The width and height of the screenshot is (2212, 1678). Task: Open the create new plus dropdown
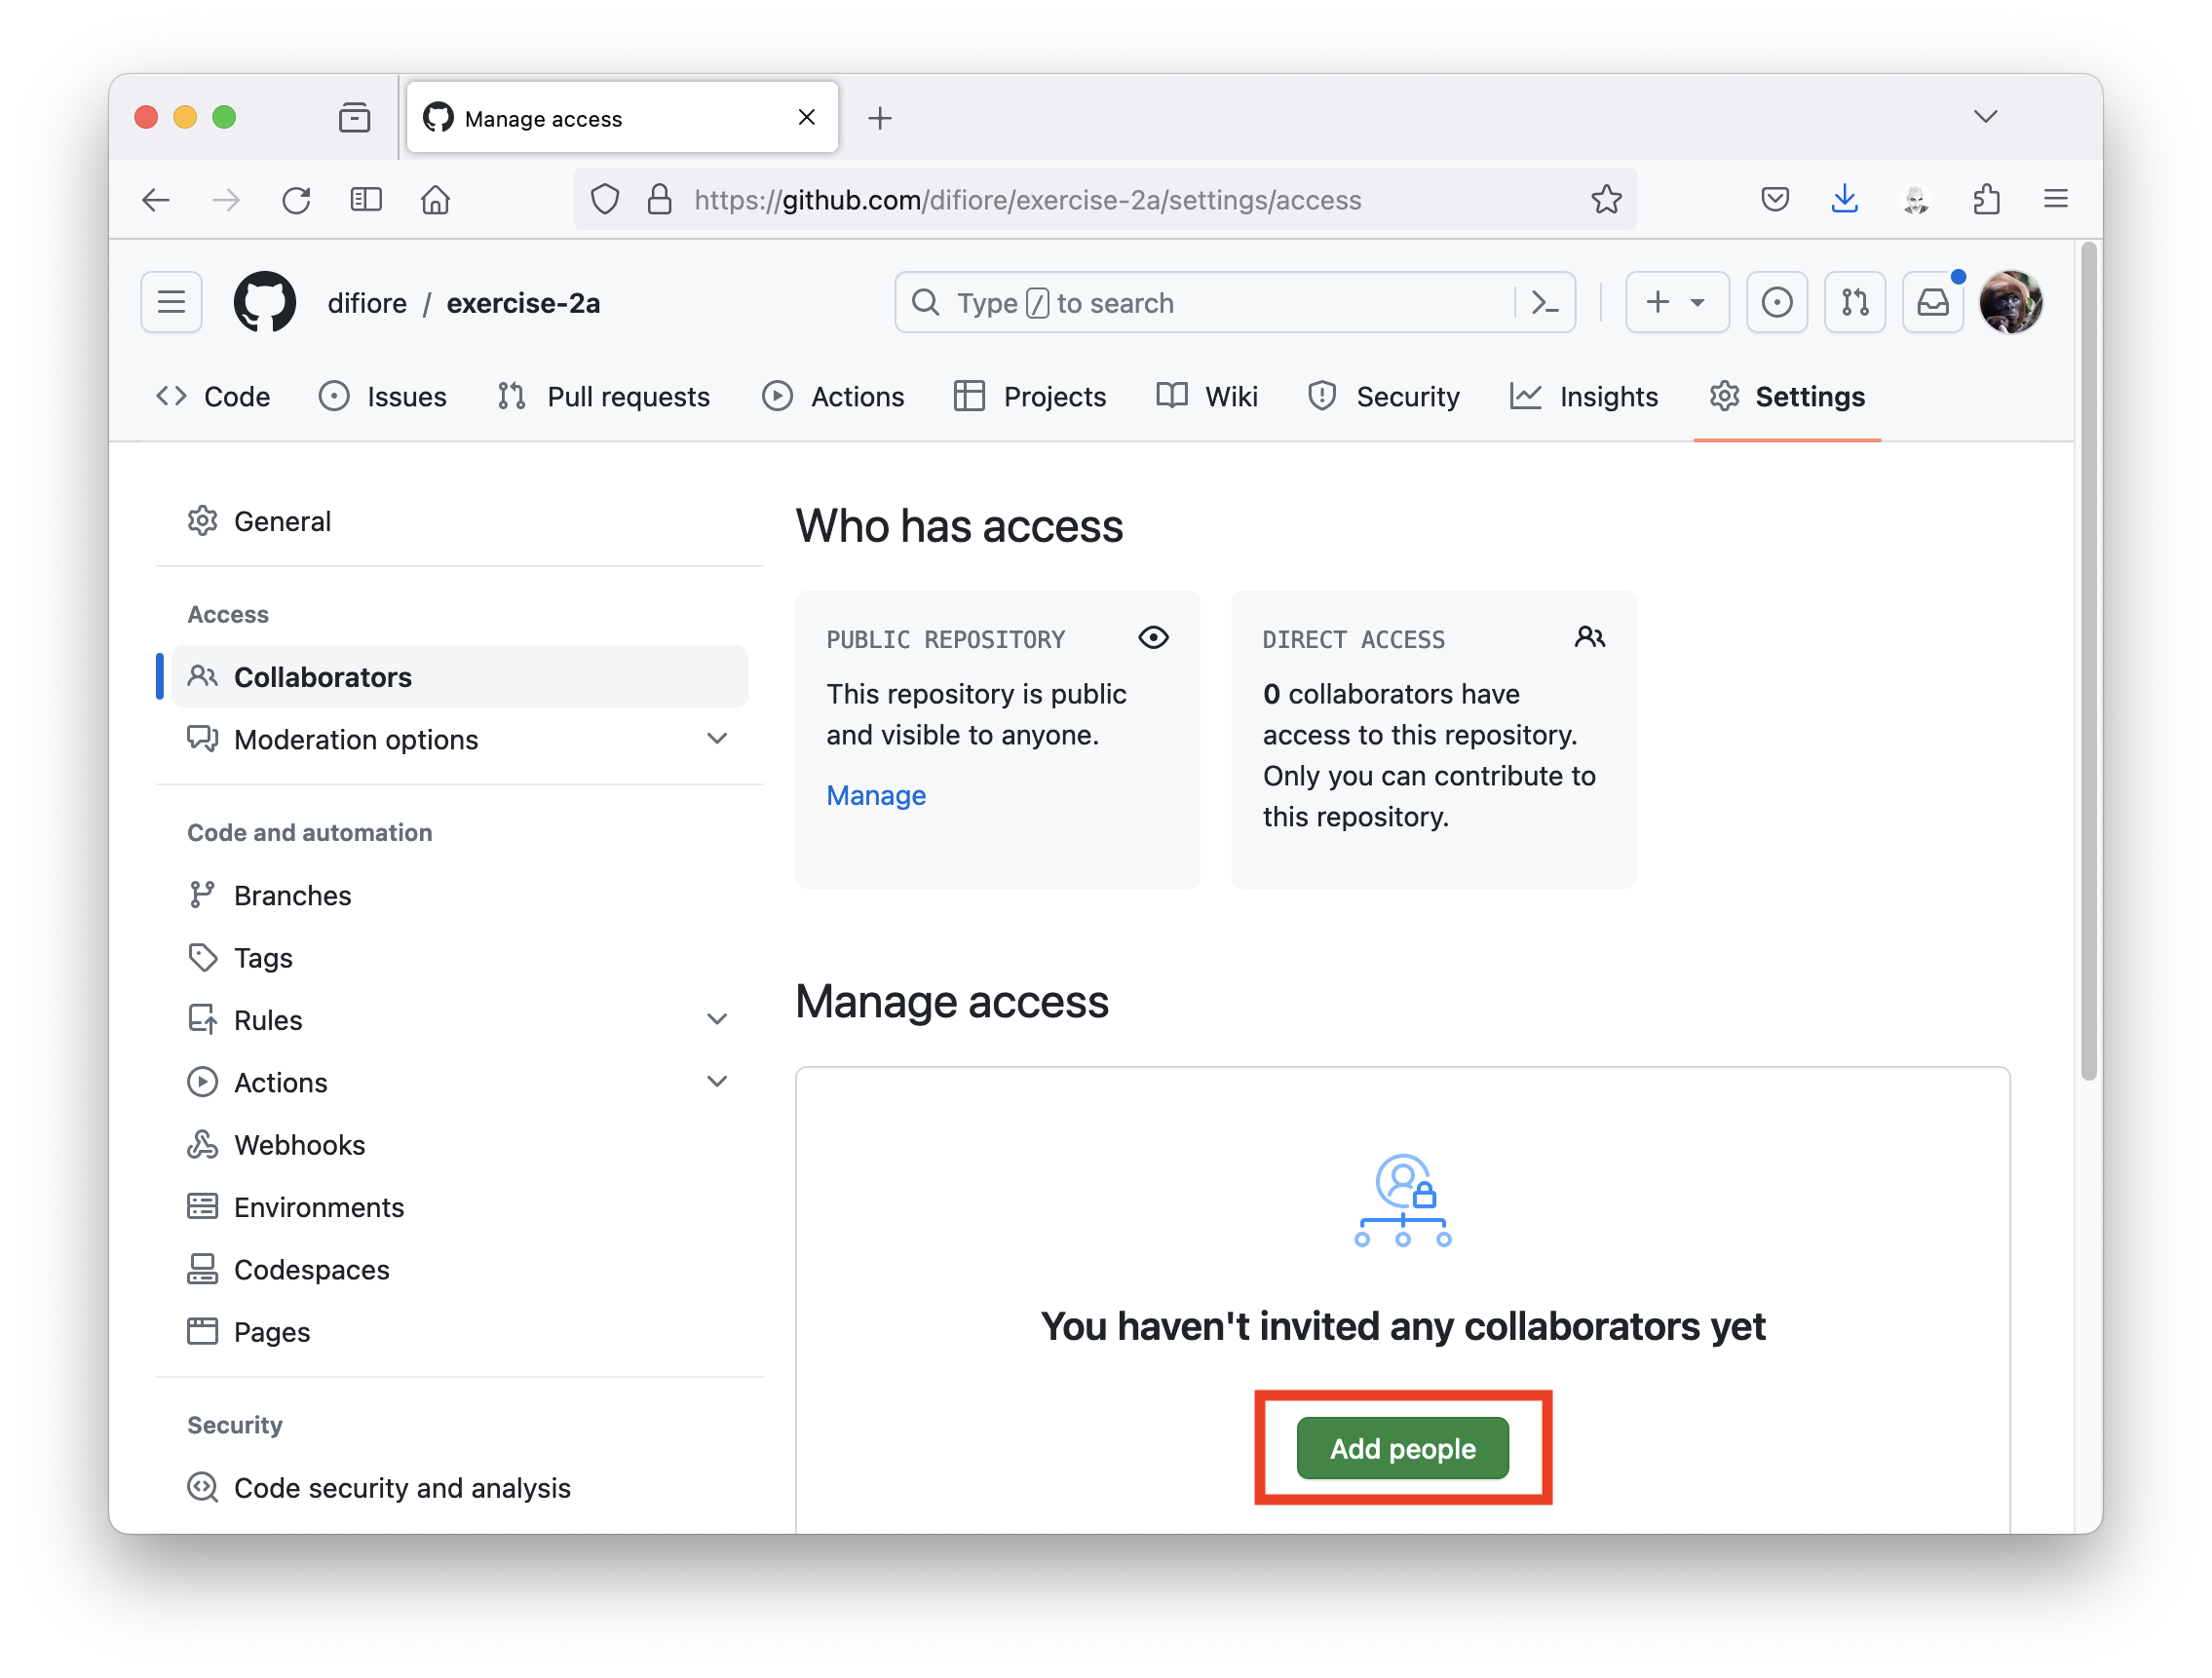(1676, 302)
